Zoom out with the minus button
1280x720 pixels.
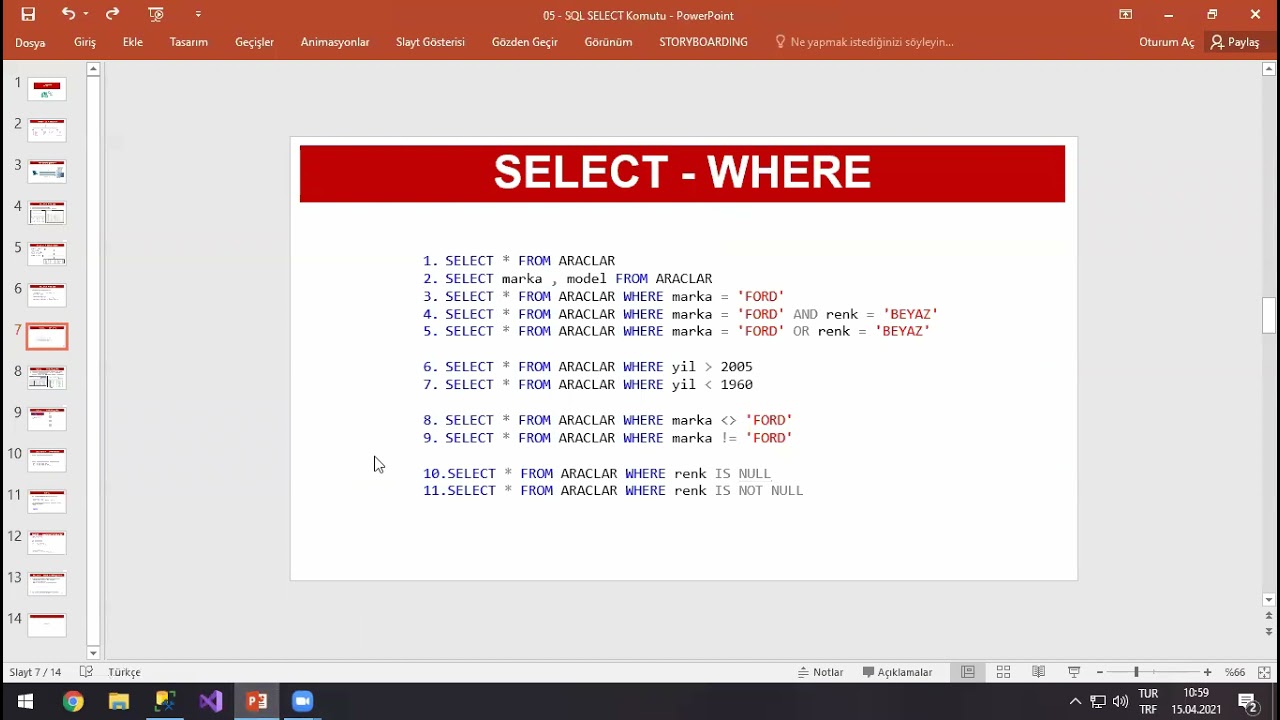pos(1100,672)
